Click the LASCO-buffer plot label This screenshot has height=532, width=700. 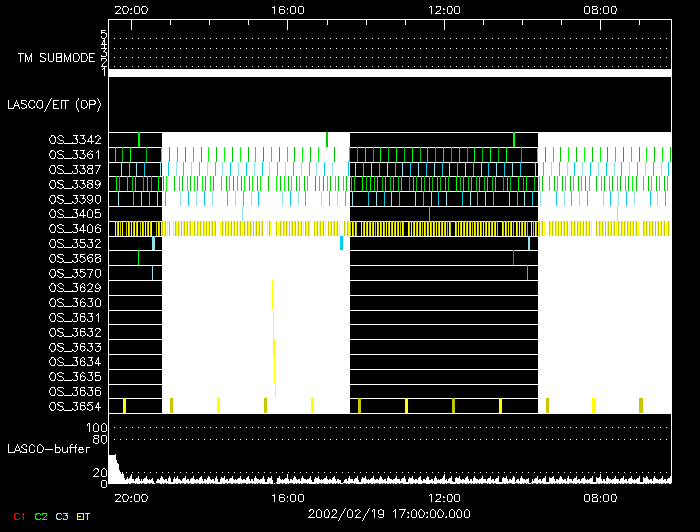pos(47,449)
